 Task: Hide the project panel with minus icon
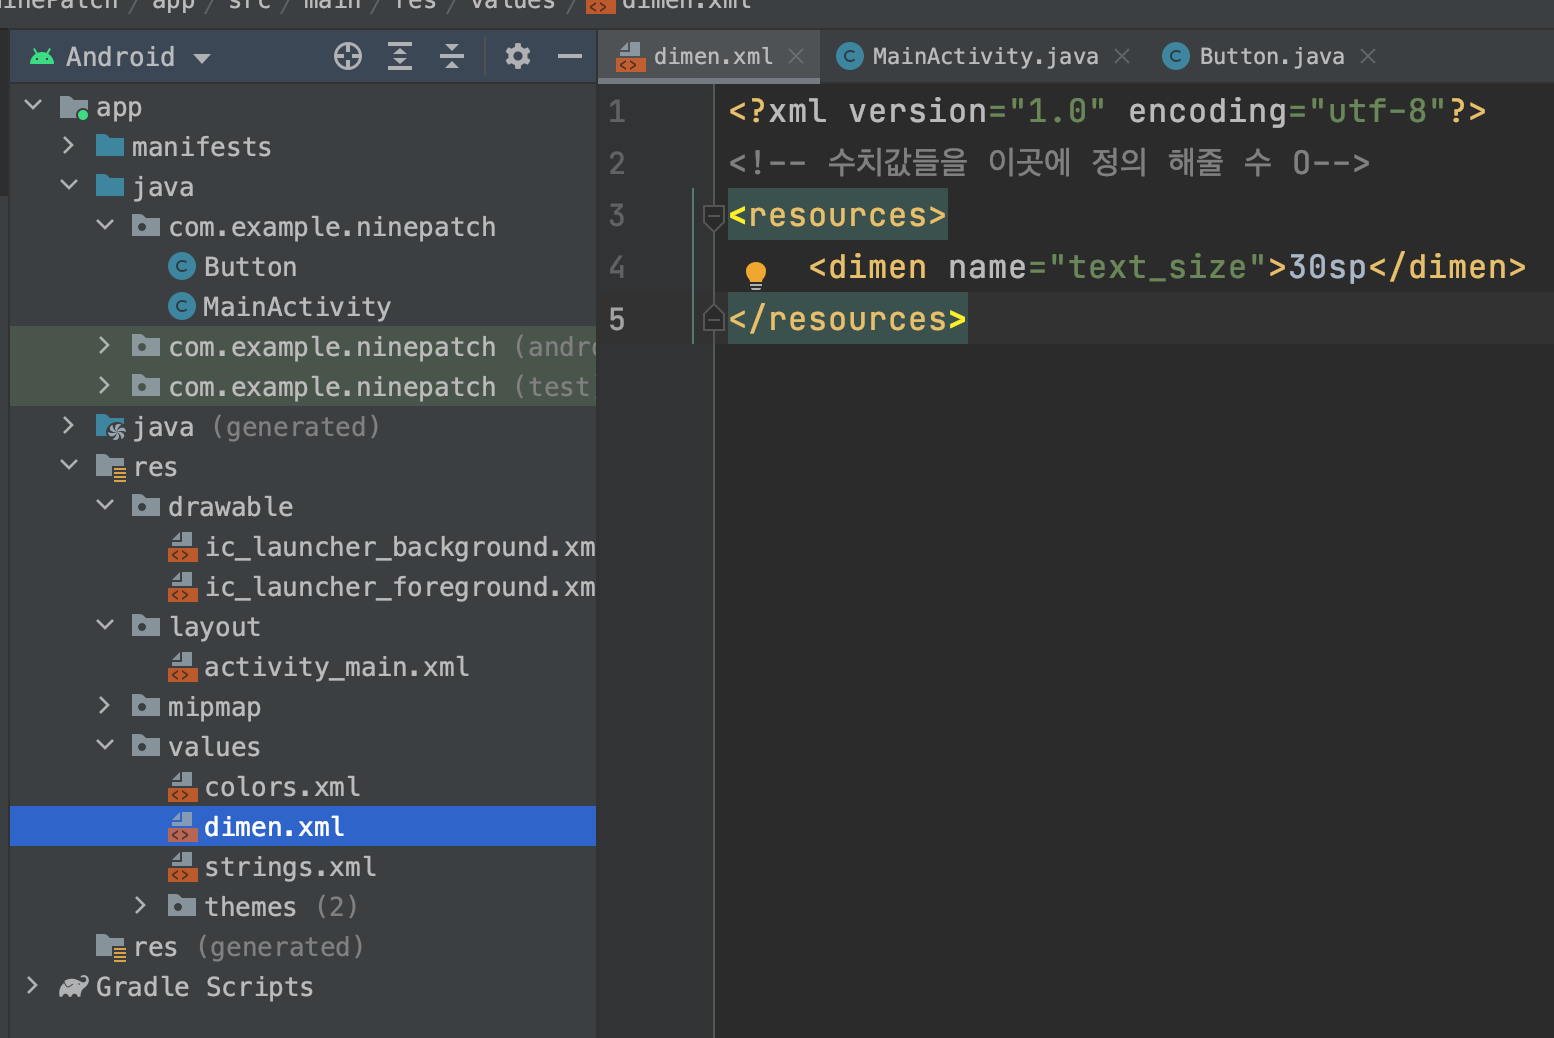pos(570,56)
